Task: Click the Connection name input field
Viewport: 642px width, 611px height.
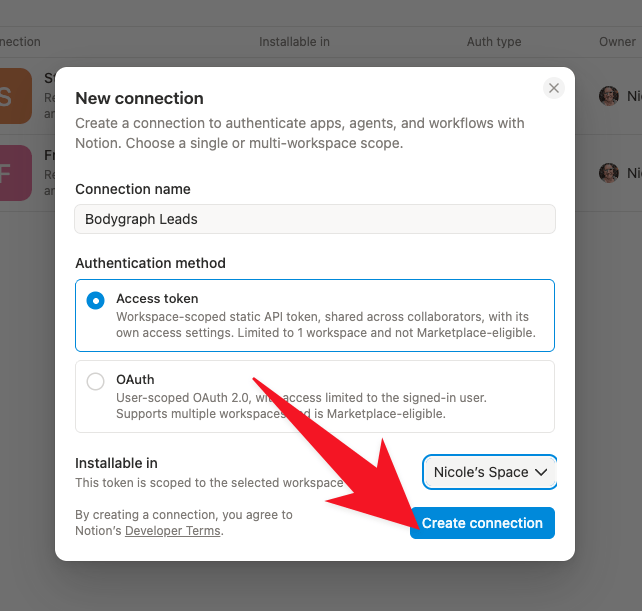Action: [315, 219]
